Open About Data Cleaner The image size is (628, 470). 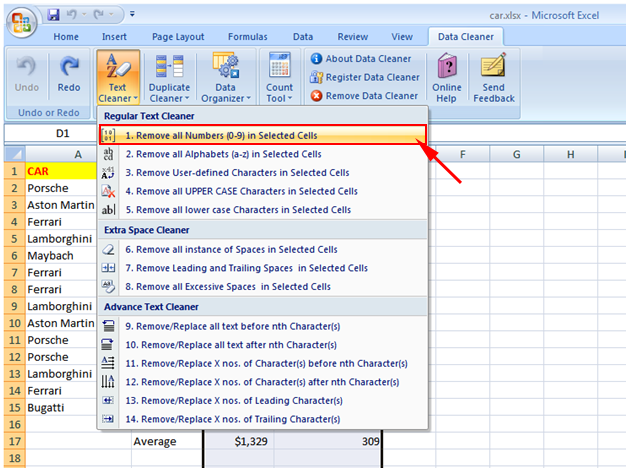[361, 59]
